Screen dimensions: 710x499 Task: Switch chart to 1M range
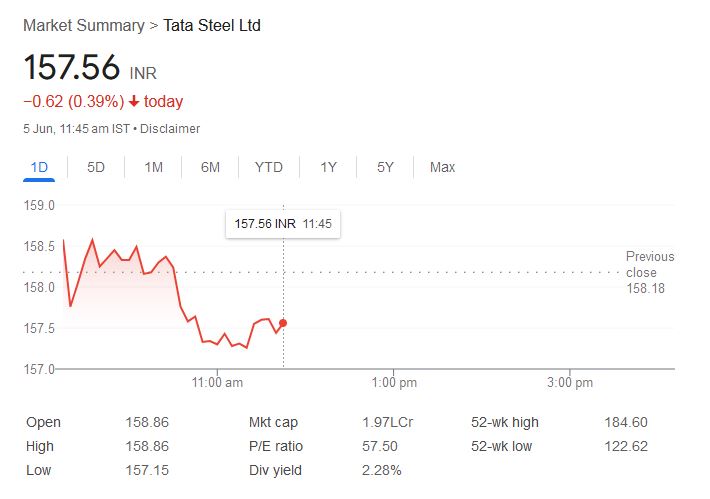(x=153, y=167)
